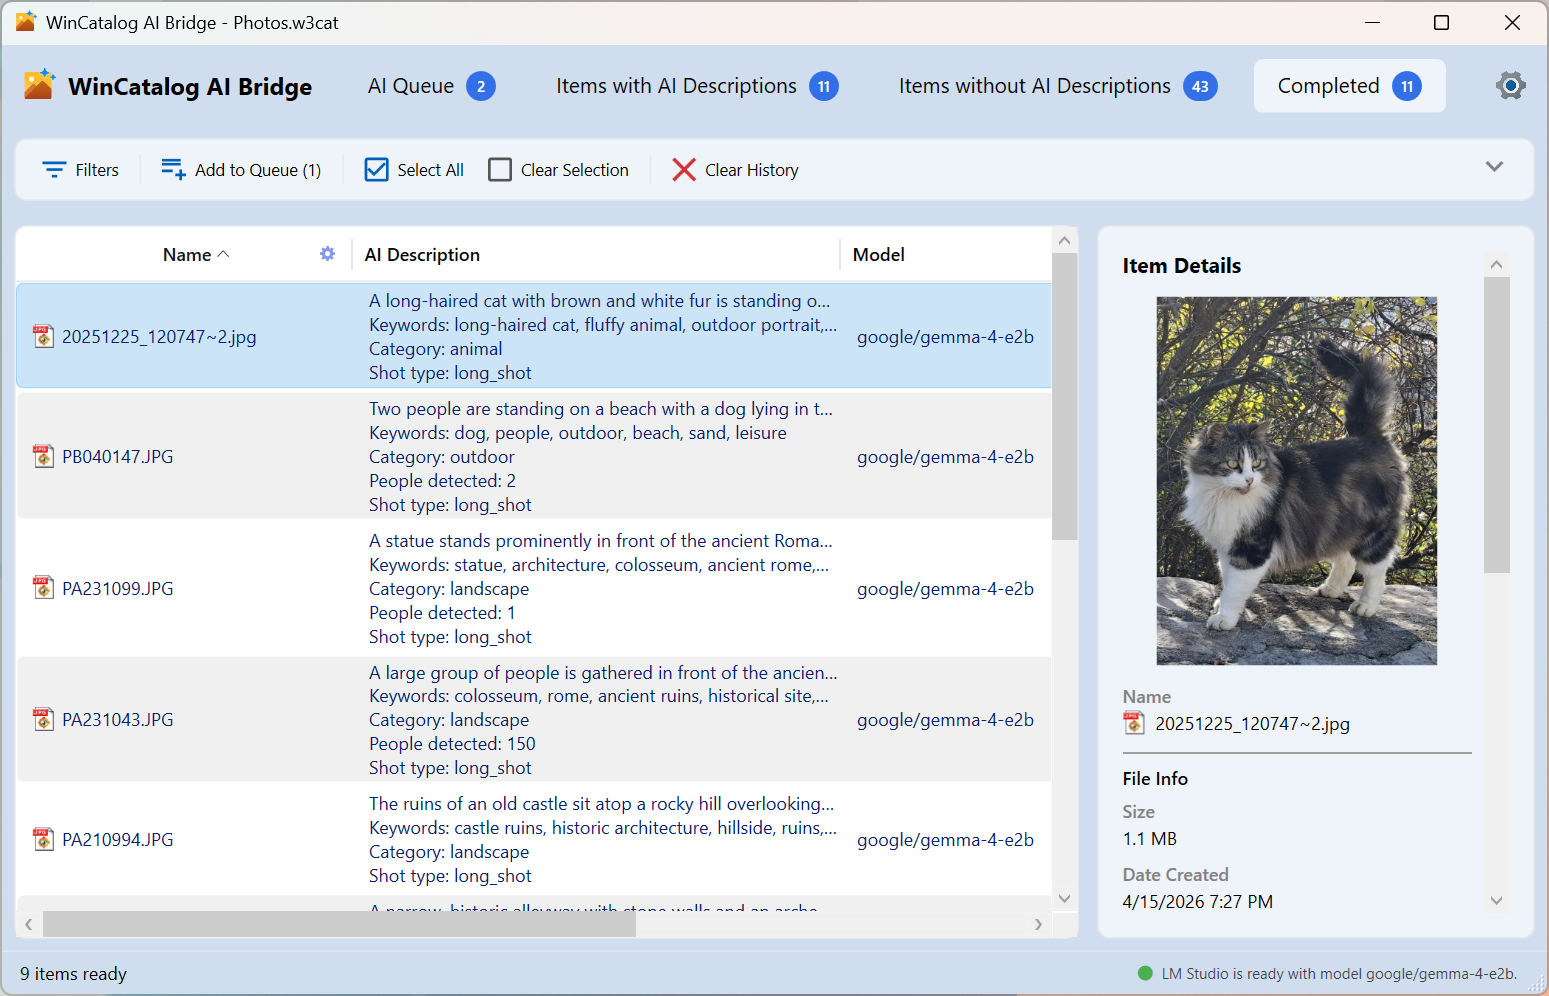Click the cat photo preview thumbnail
This screenshot has width=1549, height=996.
coord(1296,481)
